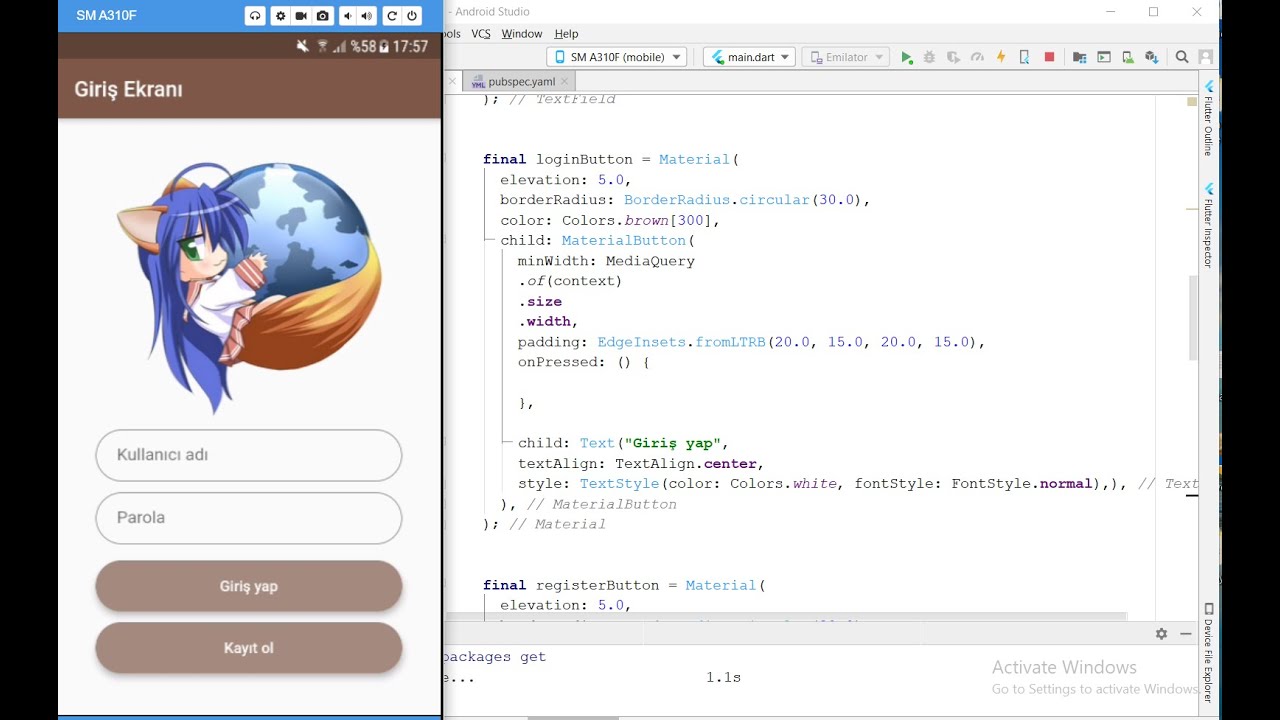Open the Project Structure icon
Viewport: 1280px width, 720px height.
(1079, 58)
